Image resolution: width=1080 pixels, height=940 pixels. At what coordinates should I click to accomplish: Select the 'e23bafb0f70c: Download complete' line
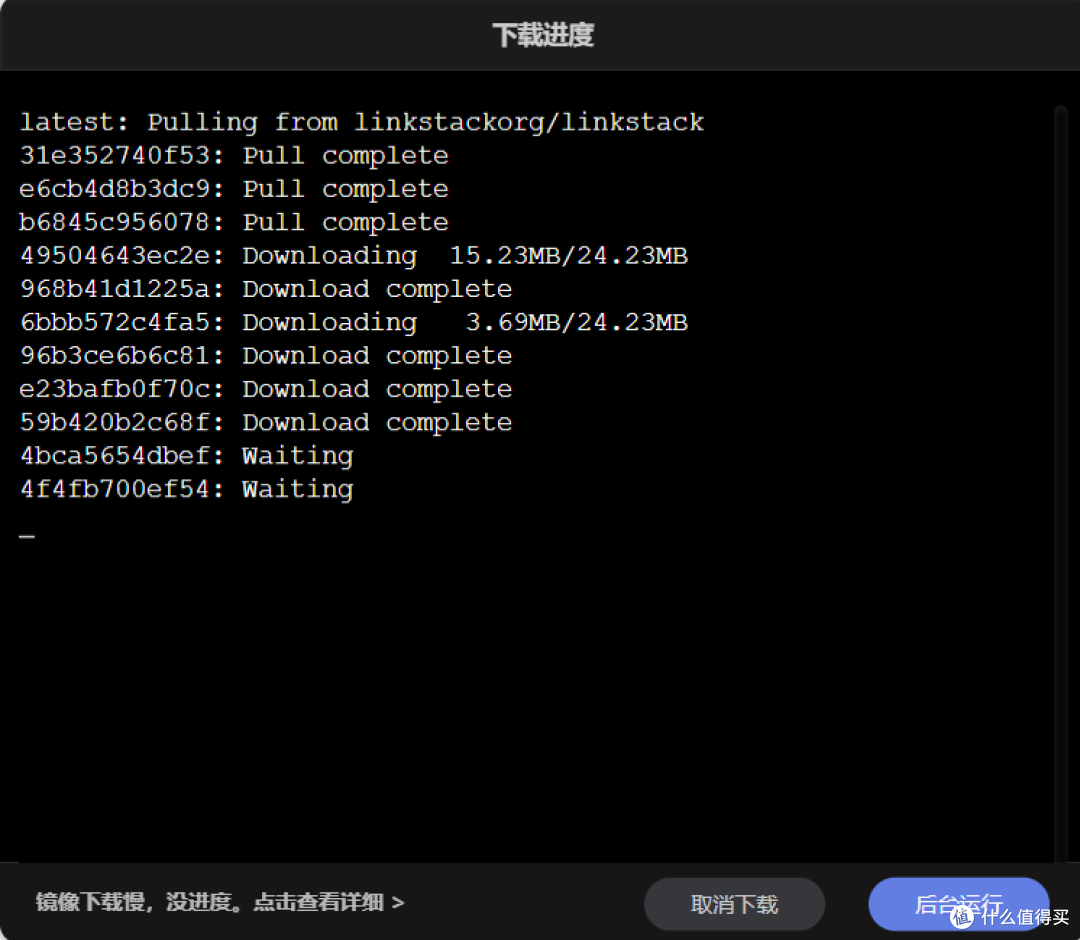point(266,389)
